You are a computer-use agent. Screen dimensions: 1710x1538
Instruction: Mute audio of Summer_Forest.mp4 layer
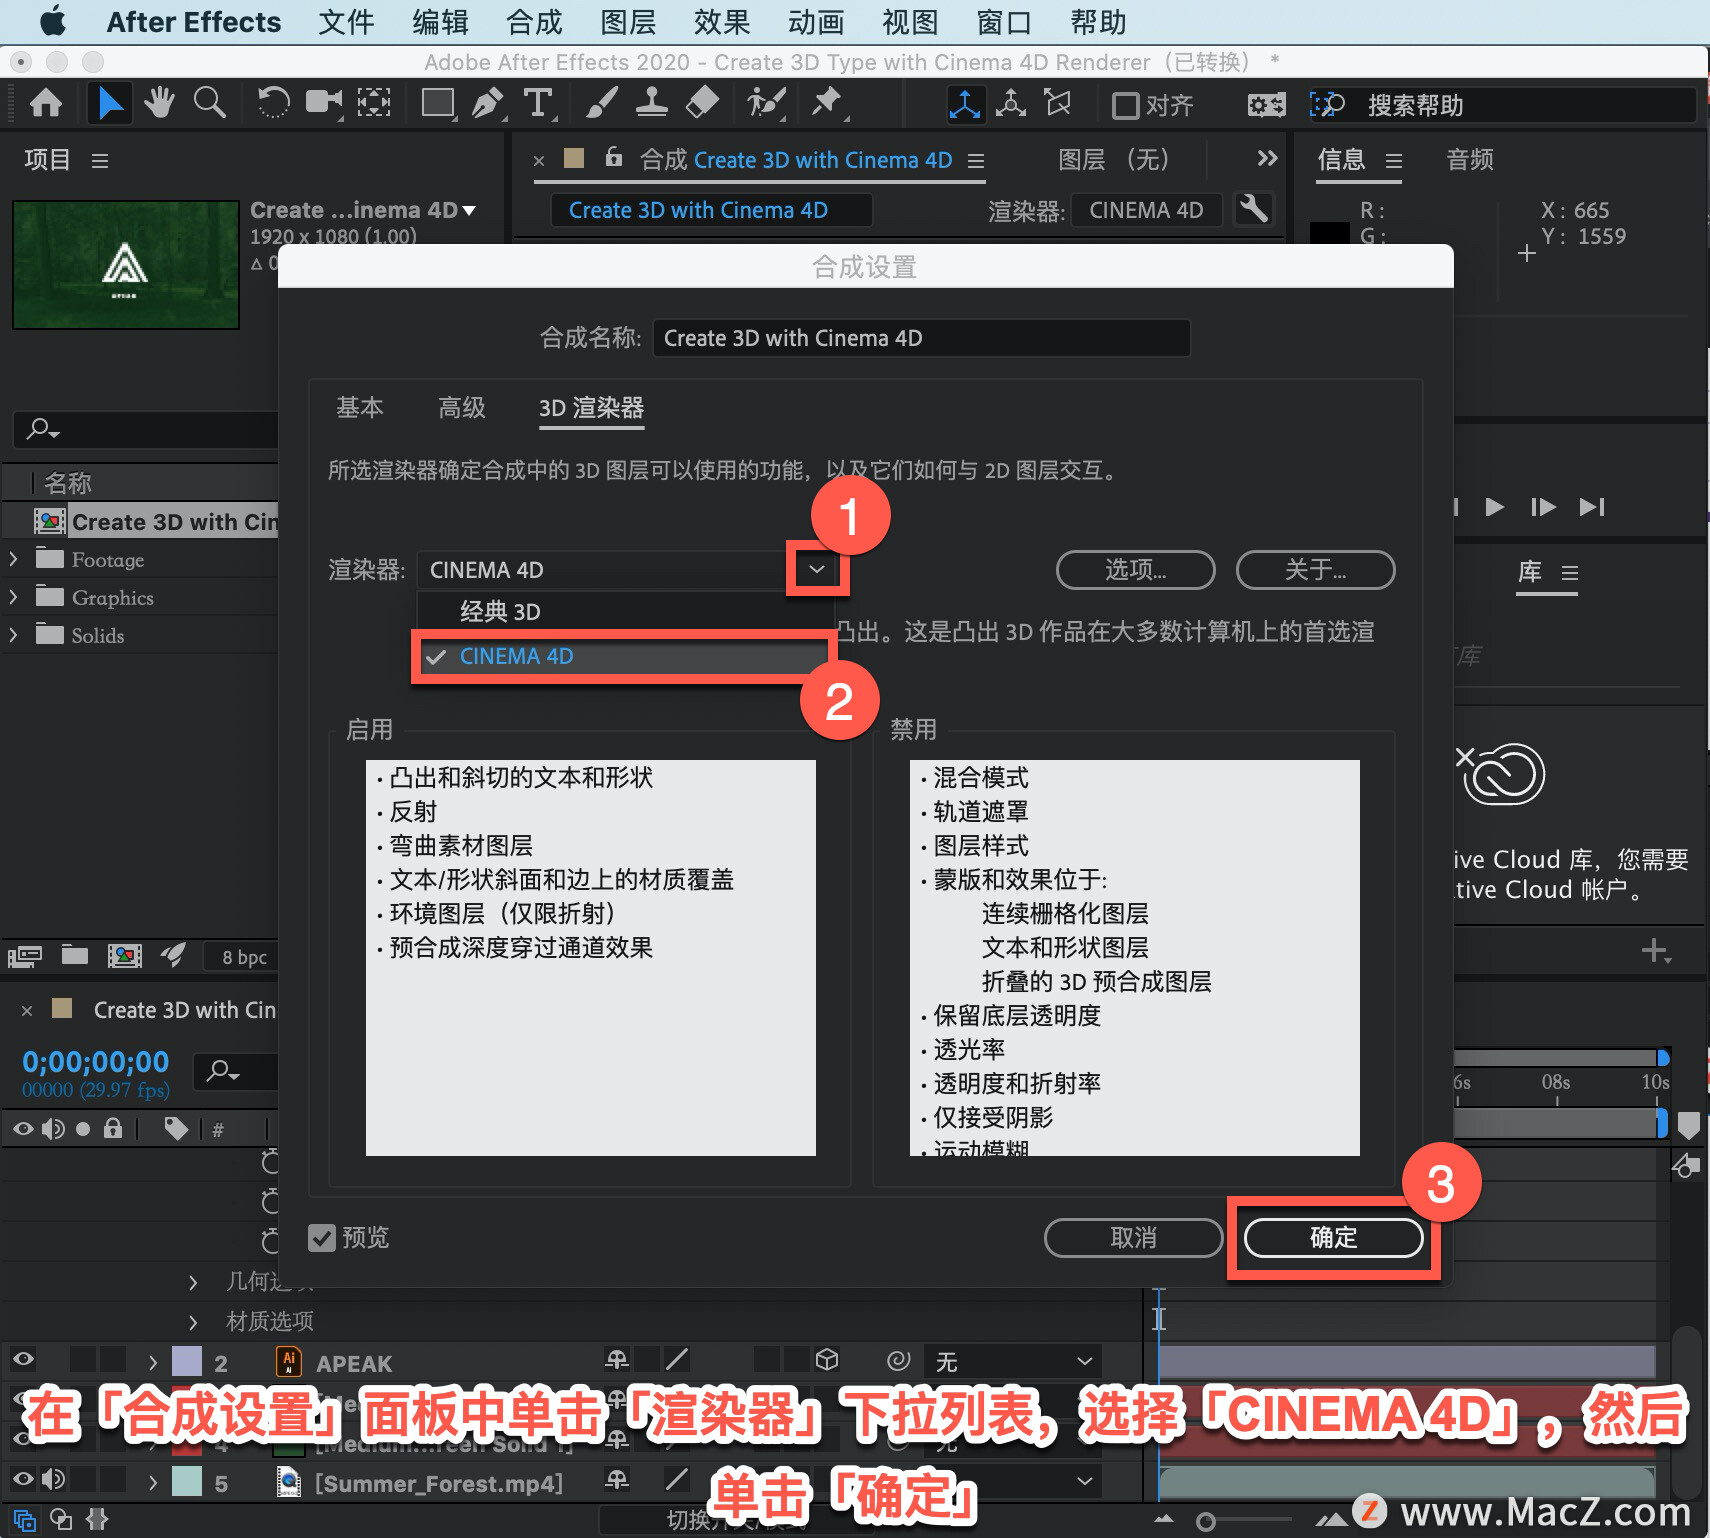pyautogui.click(x=54, y=1478)
